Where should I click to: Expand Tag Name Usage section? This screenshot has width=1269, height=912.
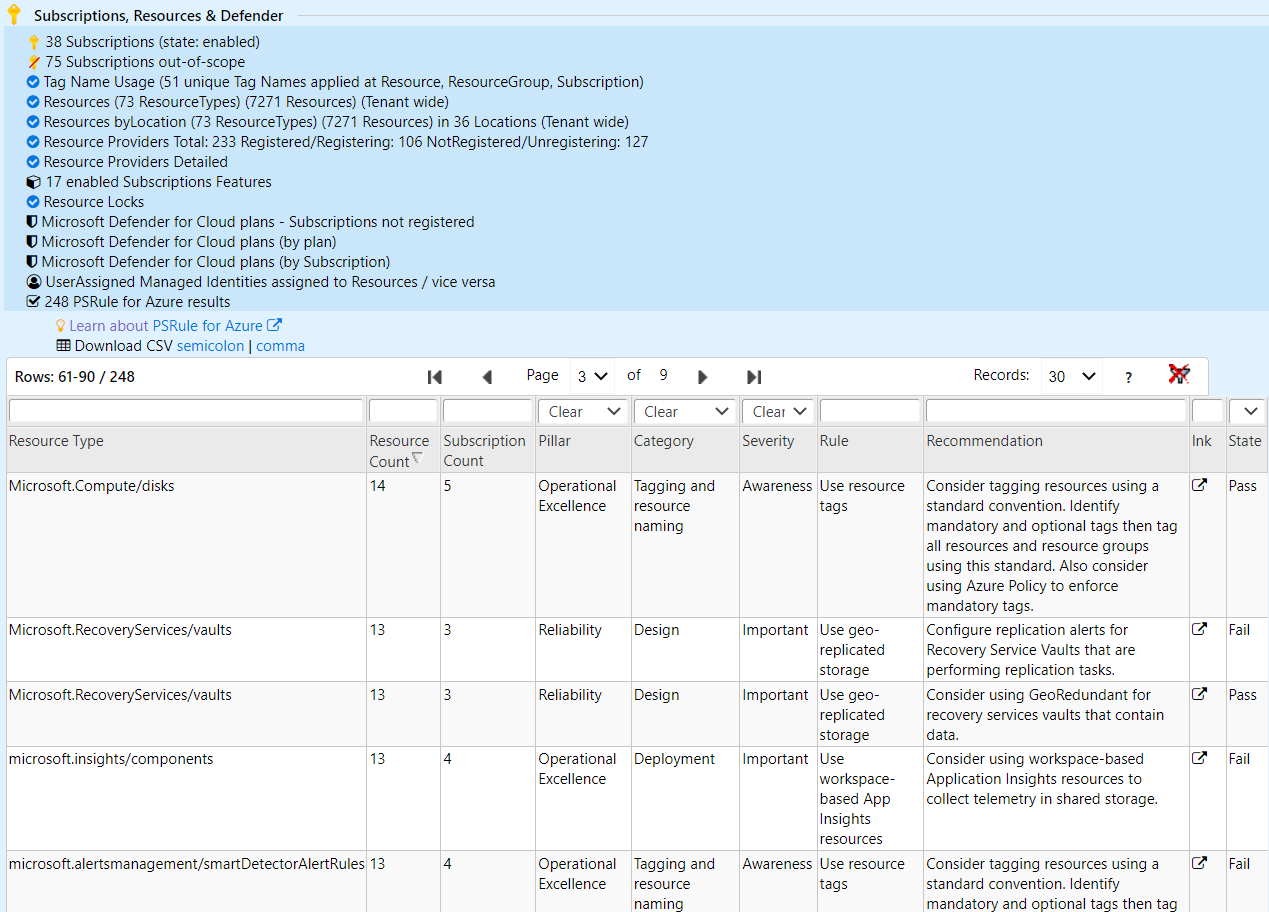(343, 82)
